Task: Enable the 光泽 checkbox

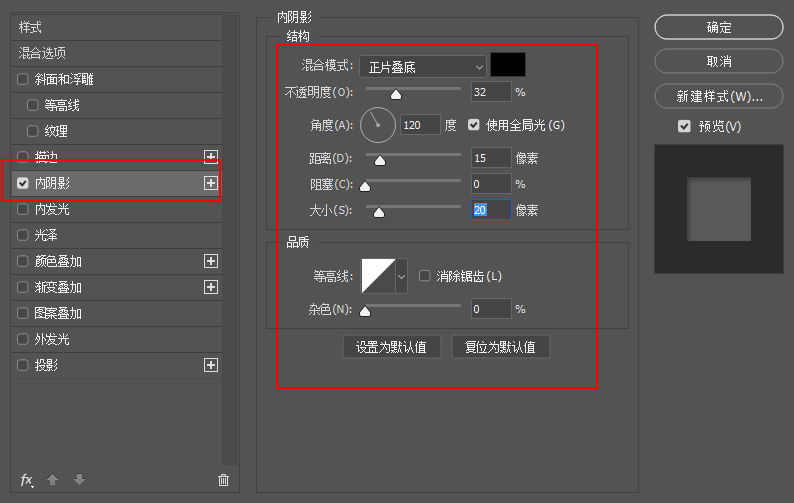Action: point(23,235)
